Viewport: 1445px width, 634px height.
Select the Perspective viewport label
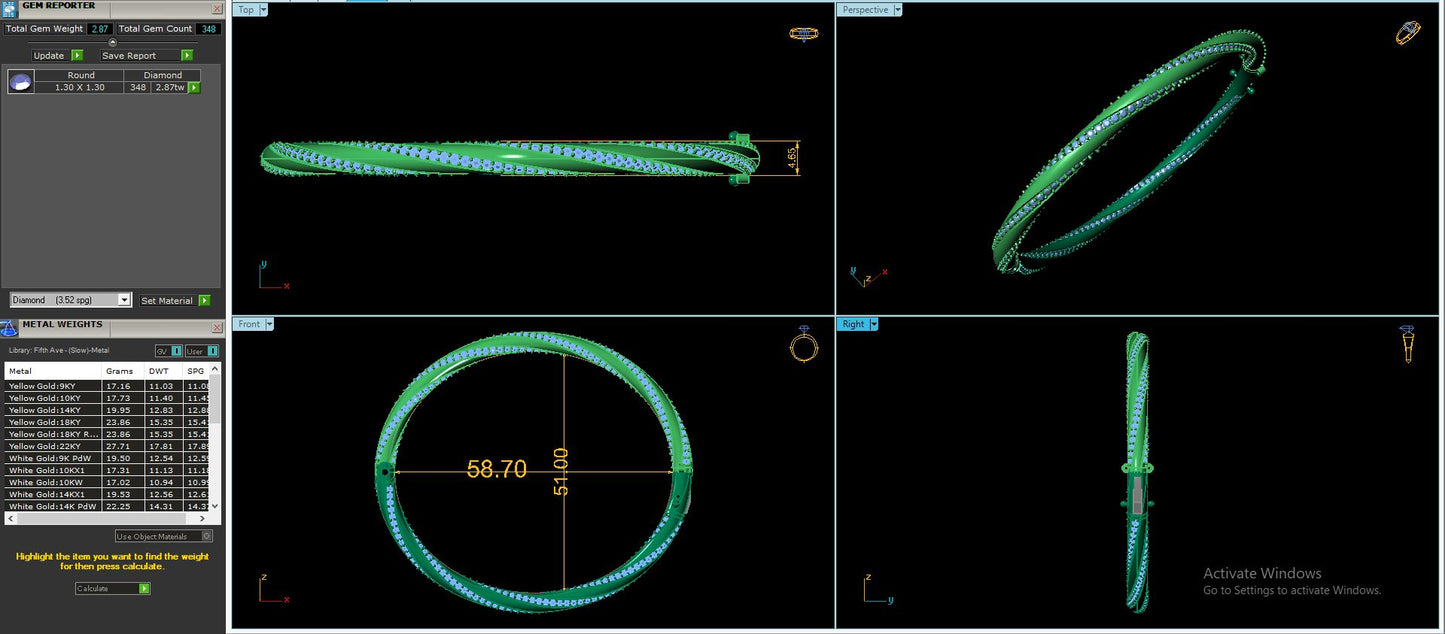point(865,10)
